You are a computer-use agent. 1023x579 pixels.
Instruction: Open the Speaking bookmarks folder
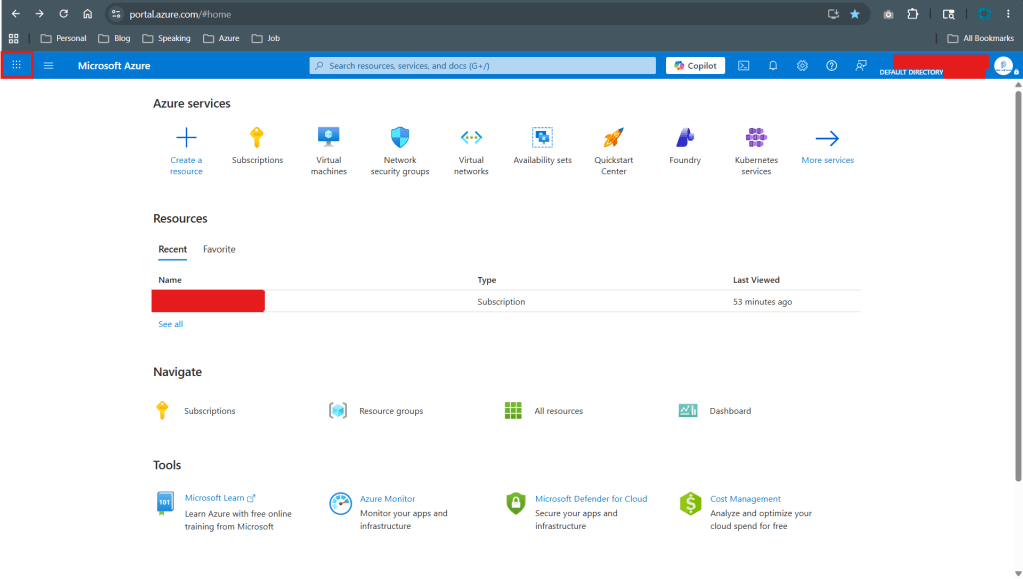point(166,39)
